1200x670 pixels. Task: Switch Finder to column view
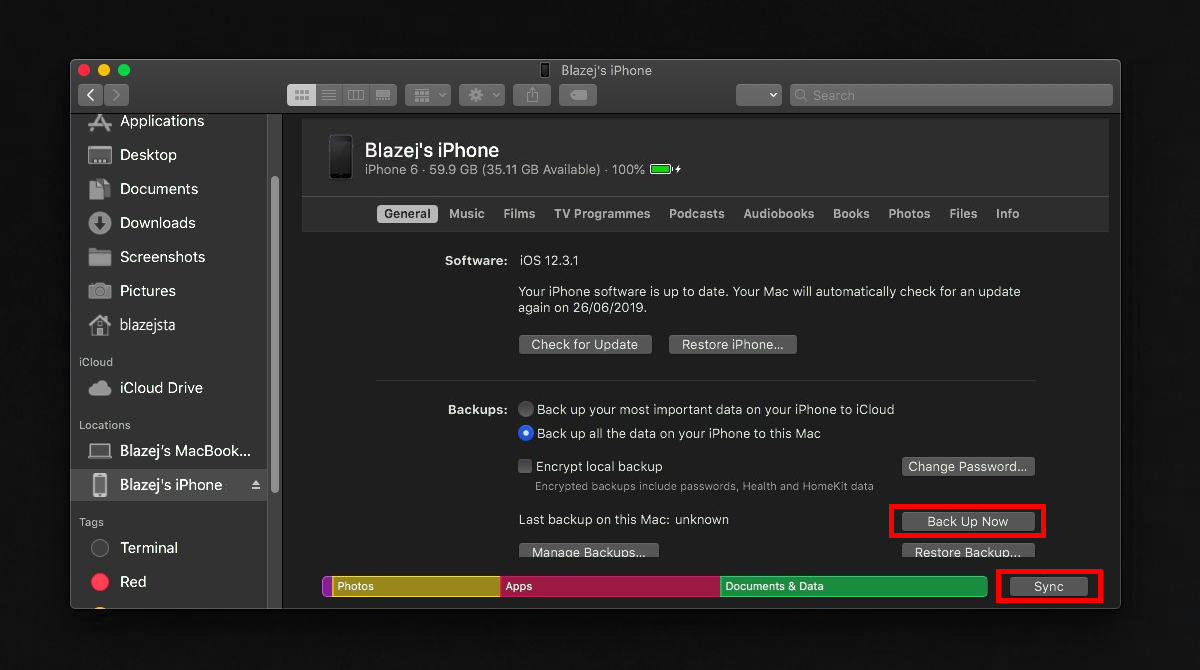(356, 95)
